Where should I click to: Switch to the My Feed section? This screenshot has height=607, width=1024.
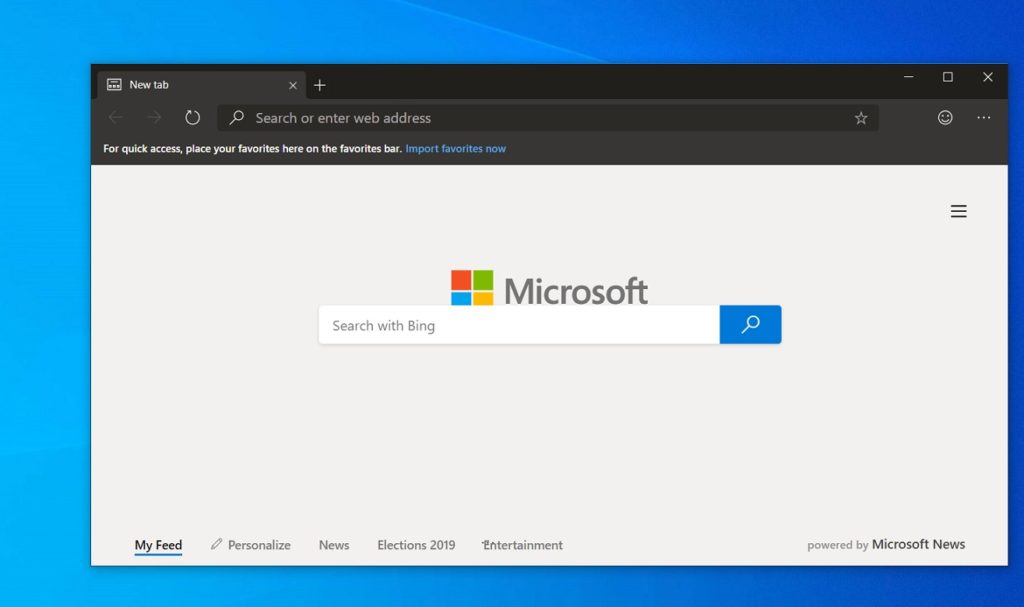point(157,545)
